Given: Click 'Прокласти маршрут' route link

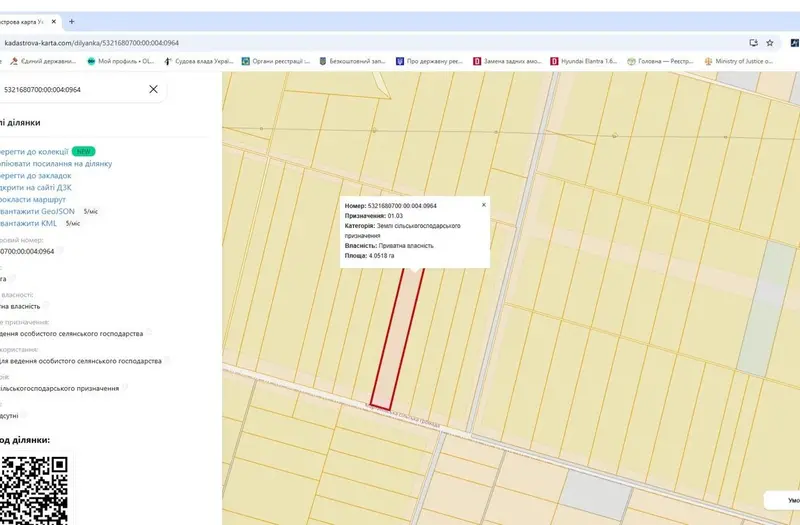Looking at the screenshot, I should pyautogui.click(x=33, y=199).
